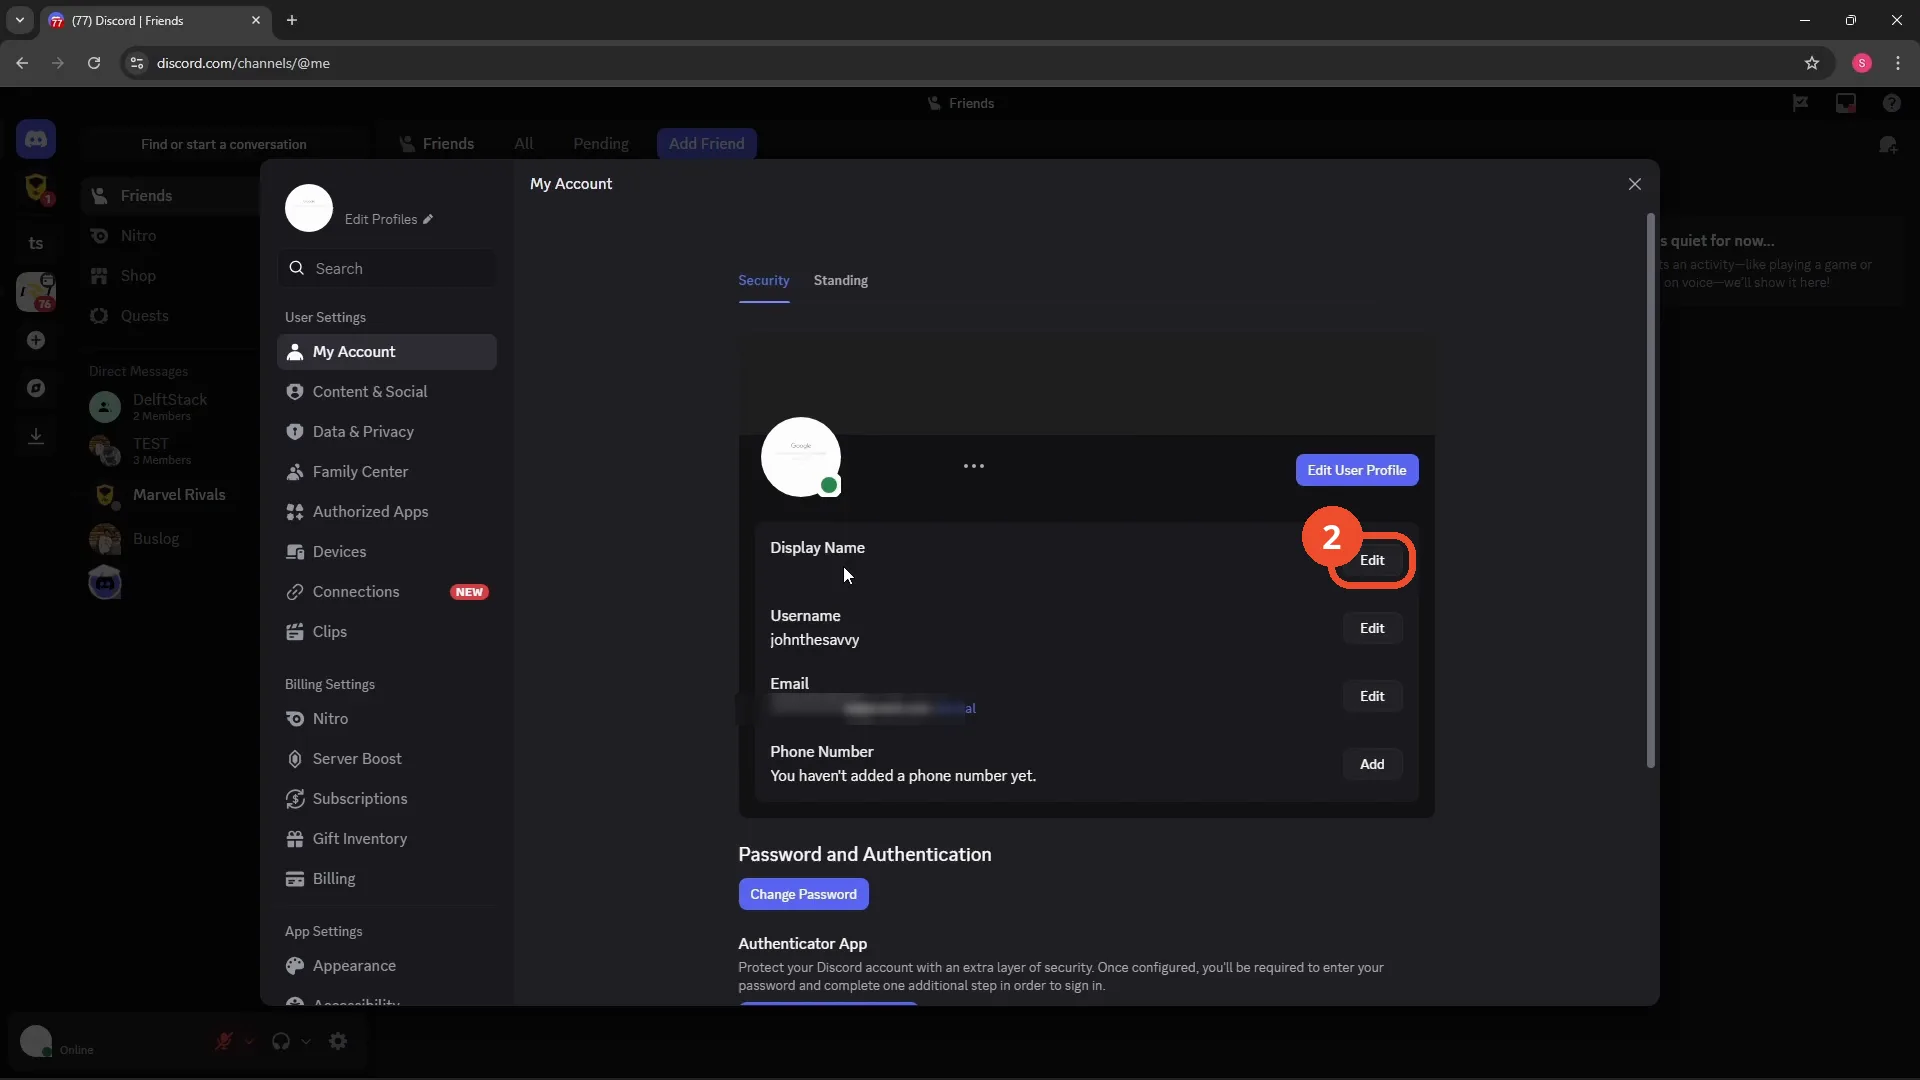Select My Account in the settings sidebar
Image resolution: width=1920 pixels, height=1080 pixels.
pyautogui.click(x=386, y=352)
